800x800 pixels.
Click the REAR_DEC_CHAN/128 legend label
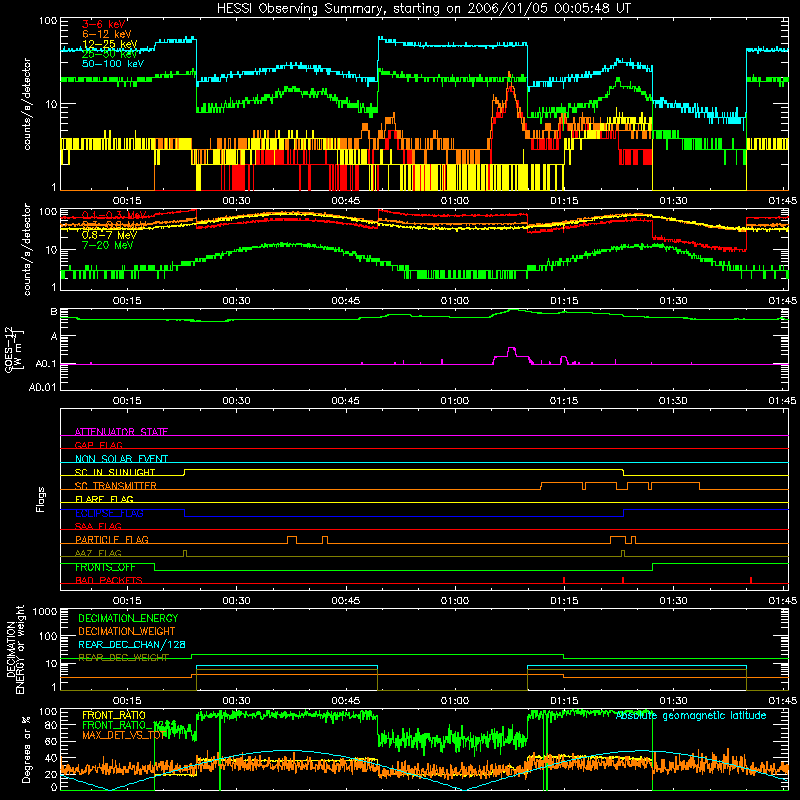[x=132, y=645]
